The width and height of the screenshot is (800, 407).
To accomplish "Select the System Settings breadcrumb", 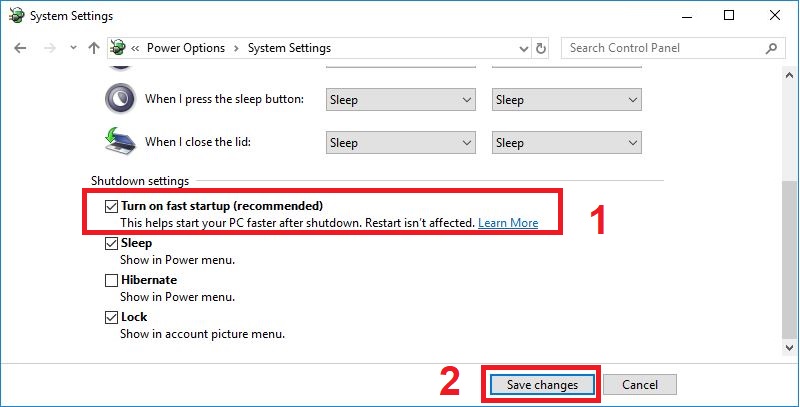I will point(289,48).
